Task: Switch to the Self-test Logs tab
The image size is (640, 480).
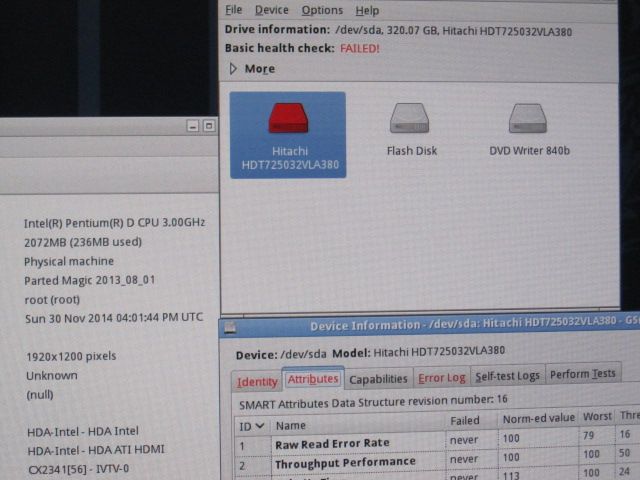Action: pos(507,376)
